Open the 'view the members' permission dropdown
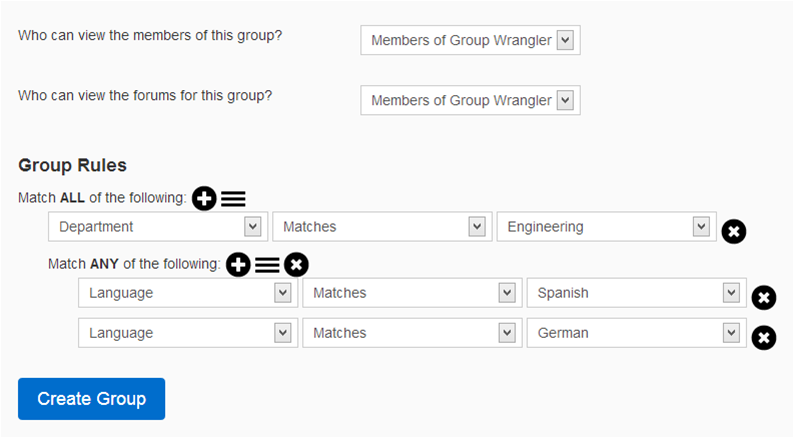 tap(470, 40)
